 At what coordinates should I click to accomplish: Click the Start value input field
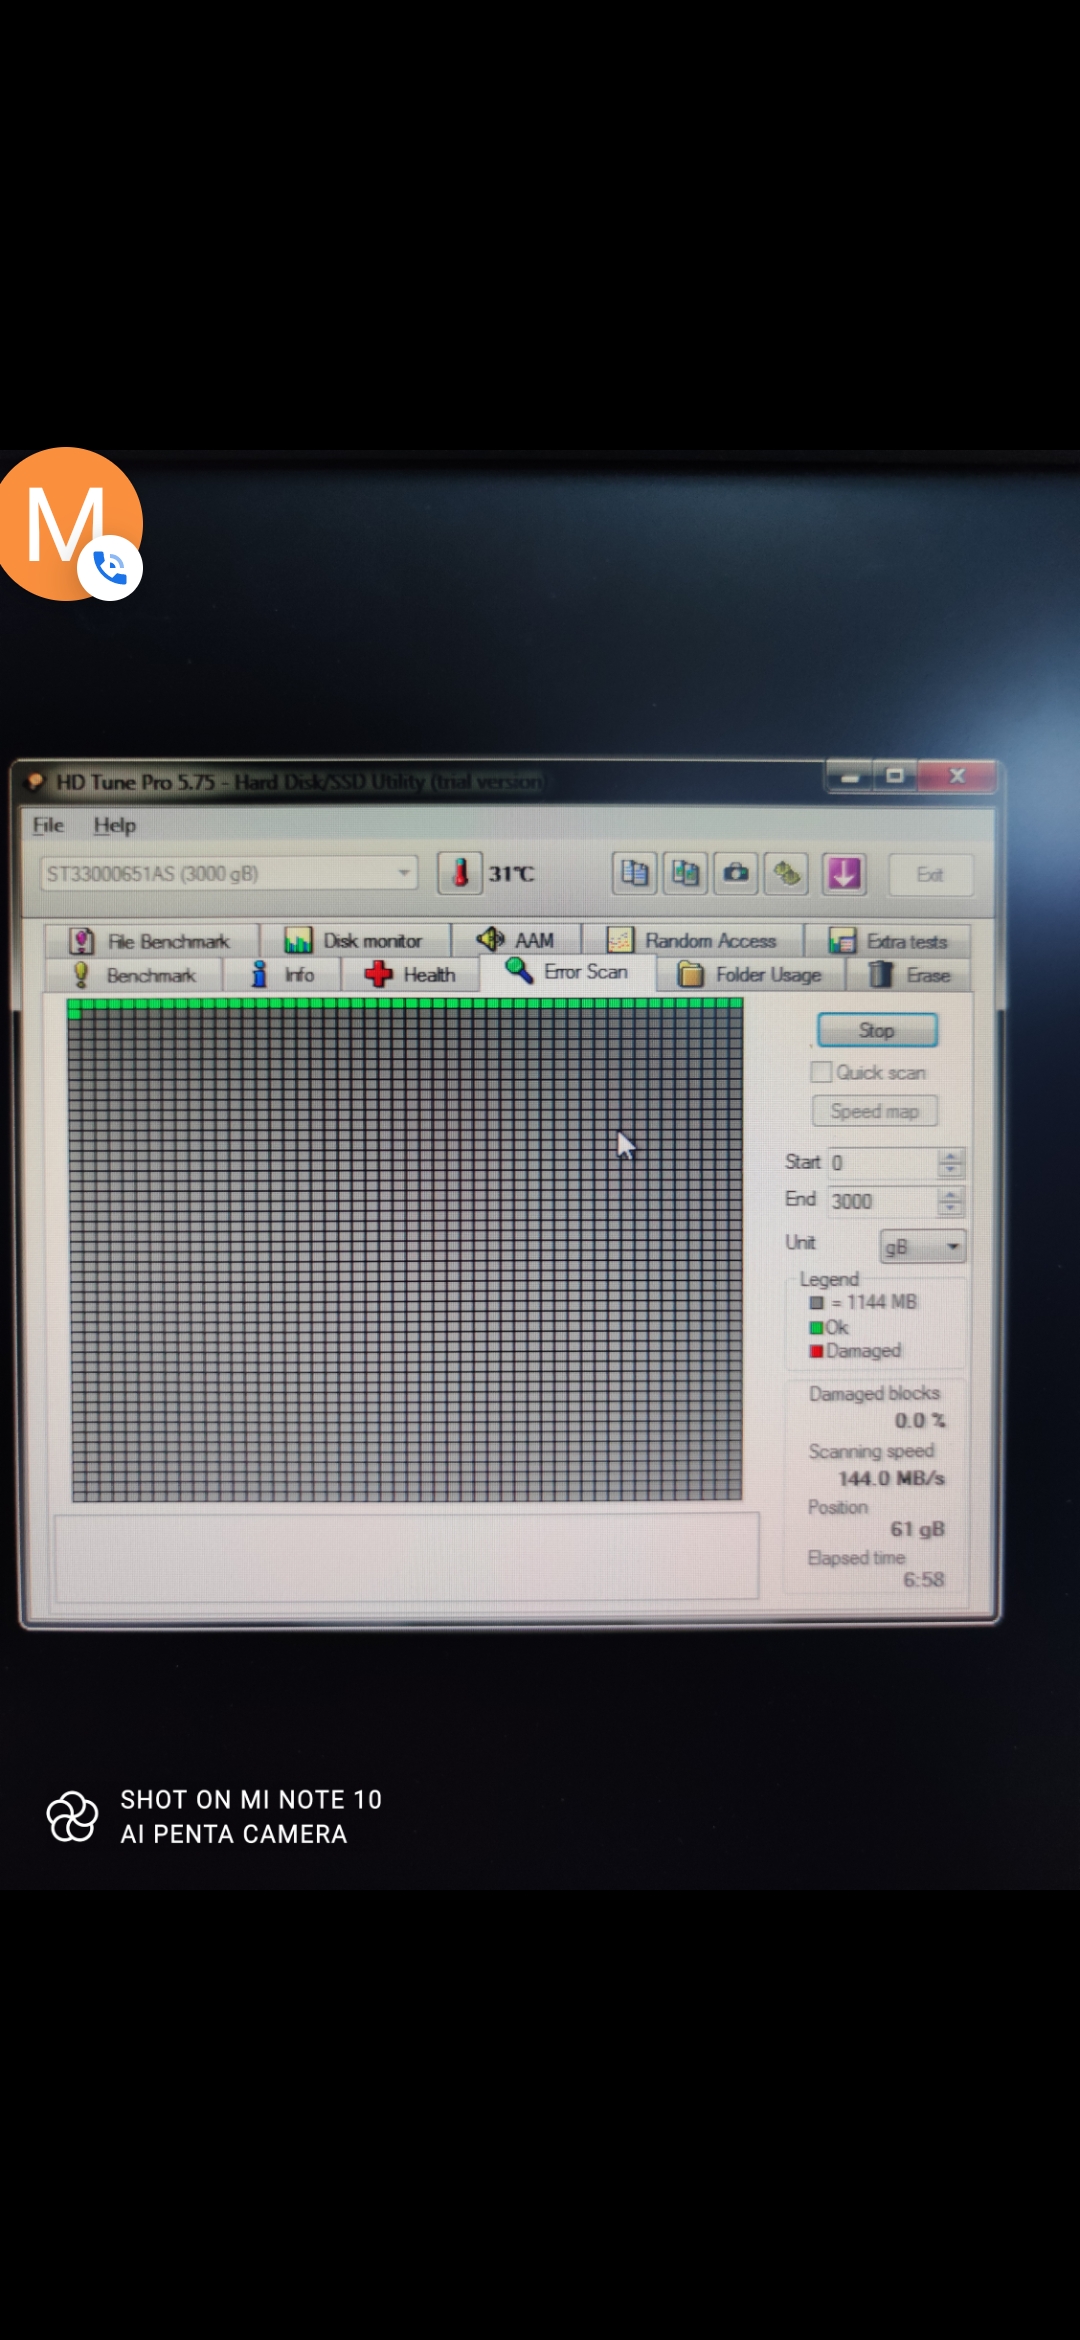[x=883, y=1163]
